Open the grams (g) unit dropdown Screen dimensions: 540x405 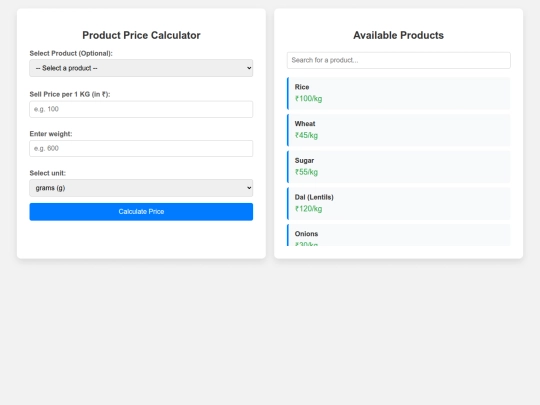[x=141, y=188]
